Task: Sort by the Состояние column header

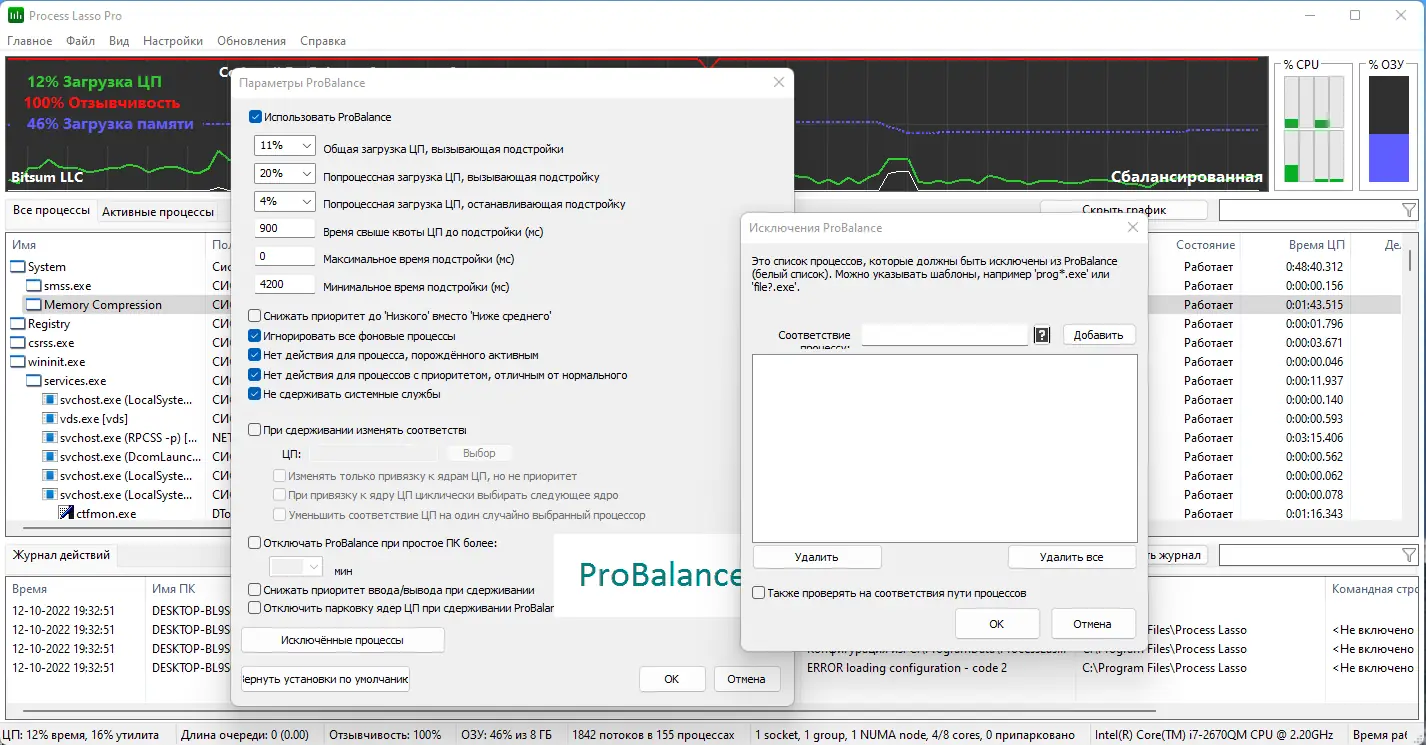Action: point(1205,245)
